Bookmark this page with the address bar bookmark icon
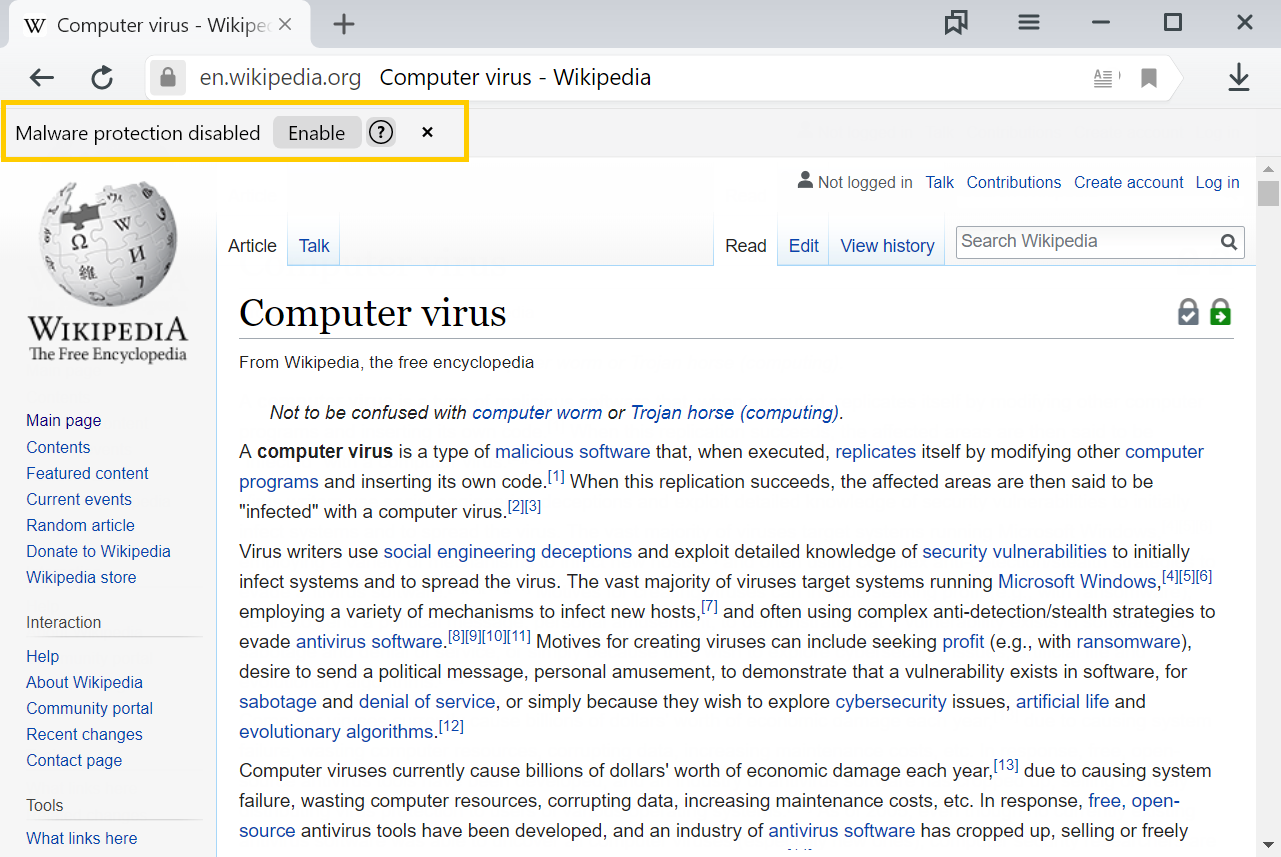Viewport: 1281px width, 857px height. pyautogui.click(x=1149, y=78)
